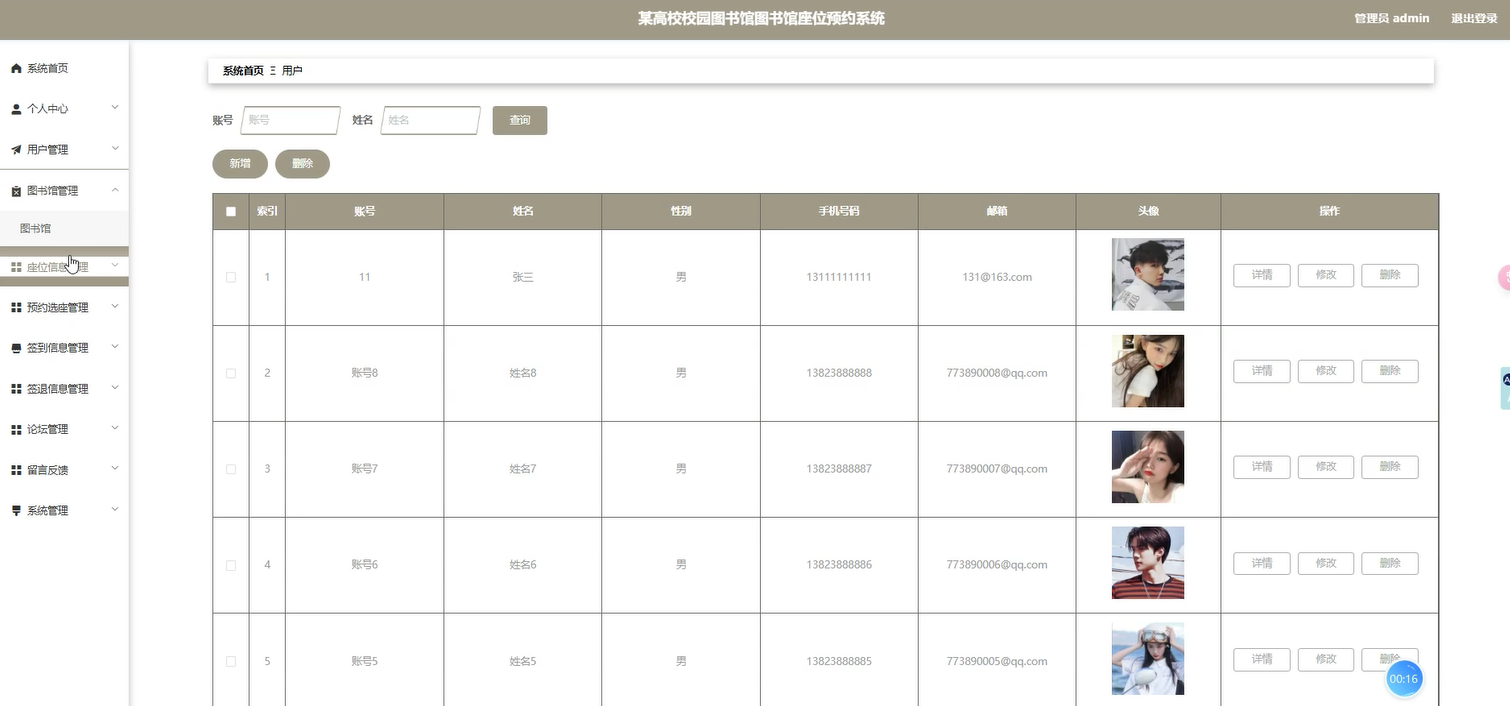Click avatar thumbnail of 姓名6
Screen dimensions: 1510x706
[x=1148, y=563]
